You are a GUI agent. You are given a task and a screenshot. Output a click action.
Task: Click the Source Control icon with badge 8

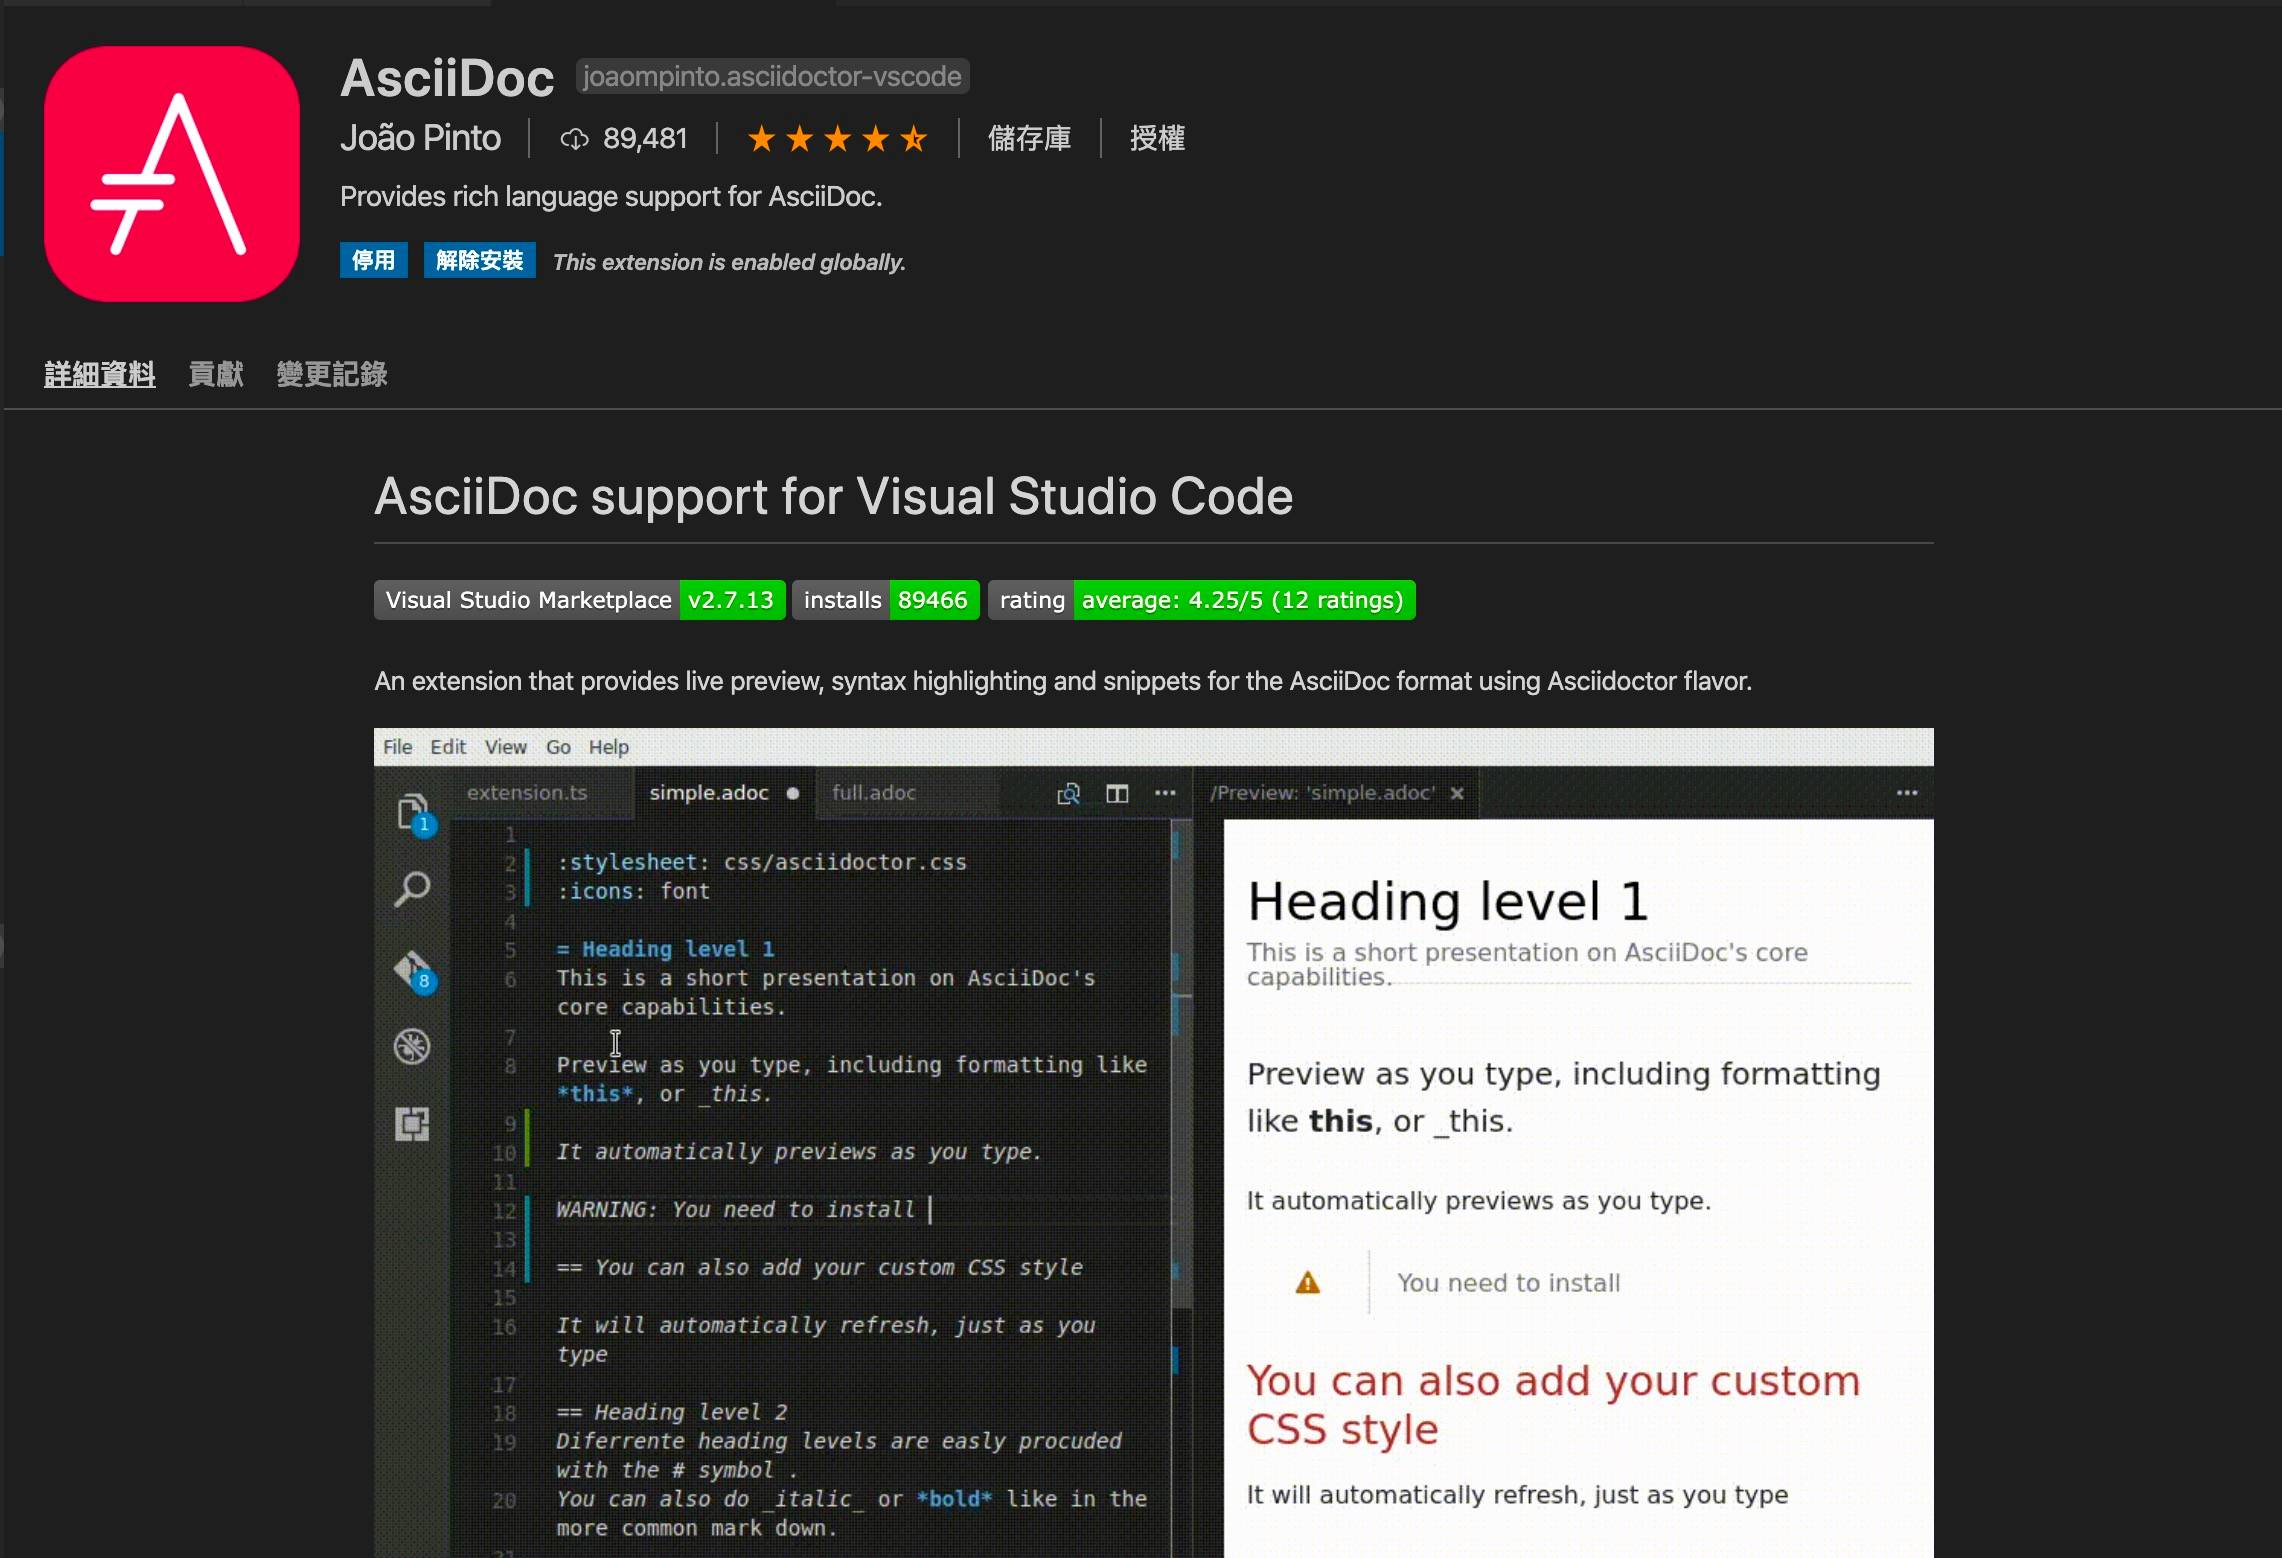(x=414, y=970)
